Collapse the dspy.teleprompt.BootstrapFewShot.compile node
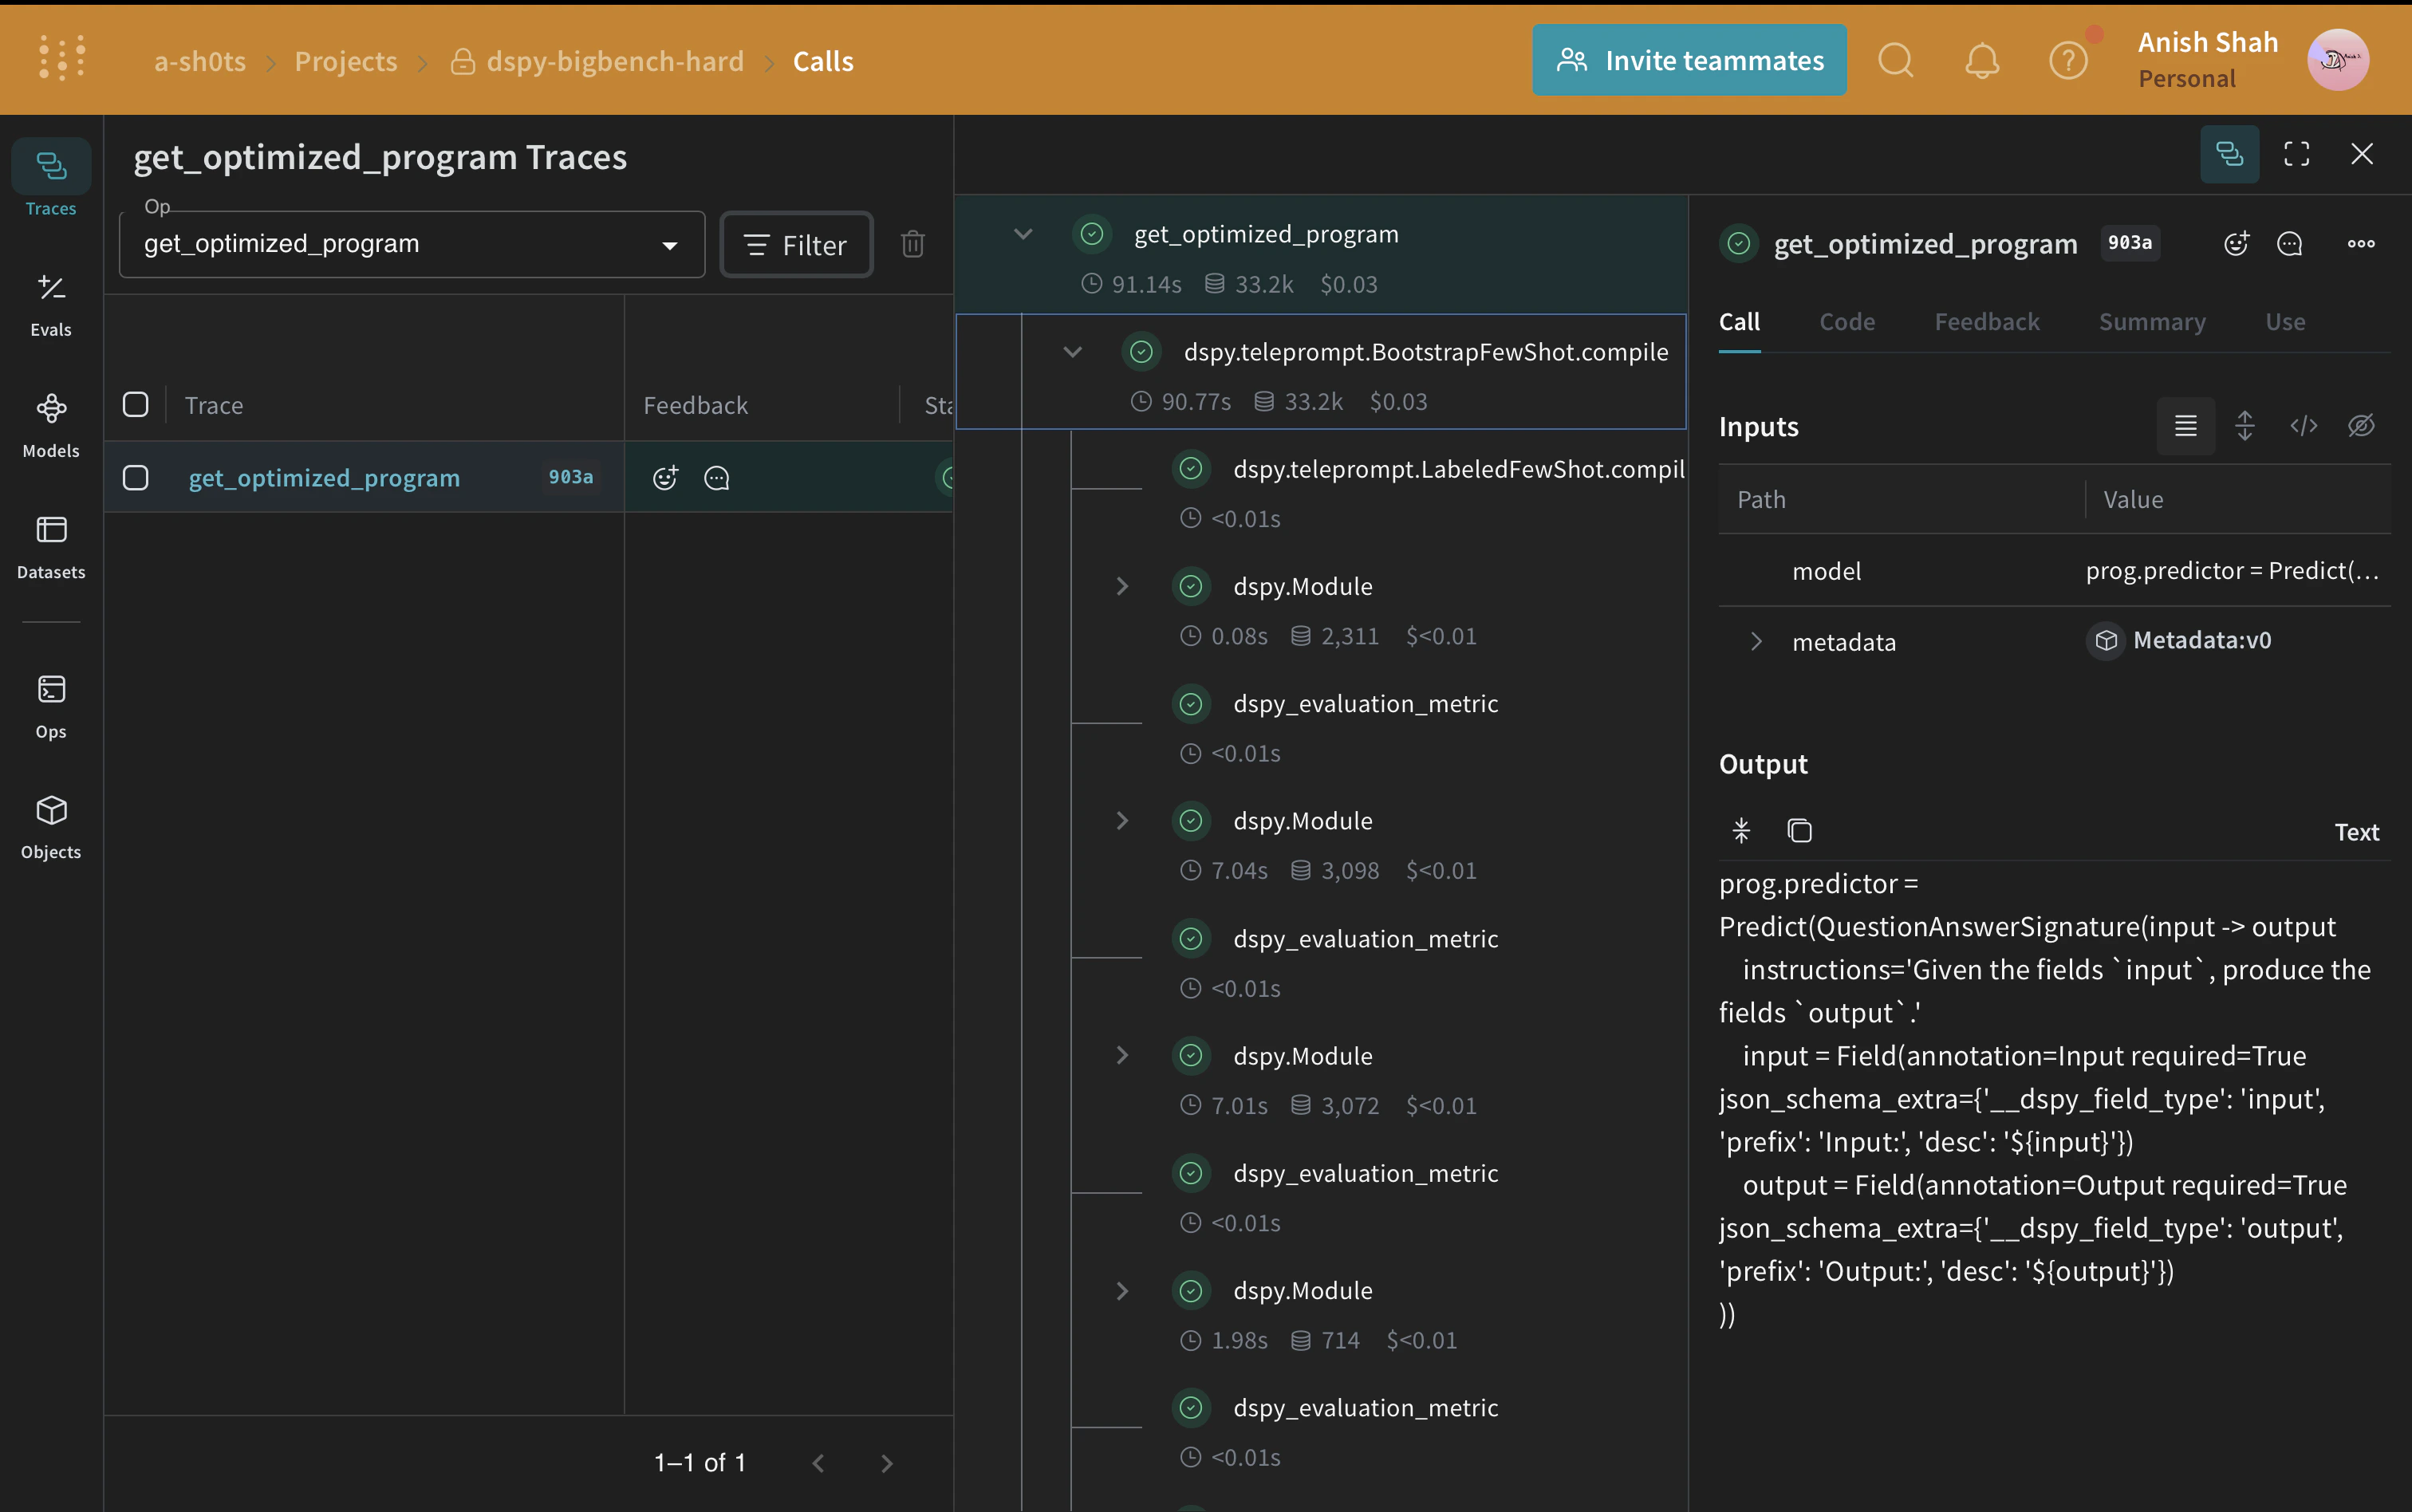This screenshot has width=2412, height=1512. [1072, 352]
